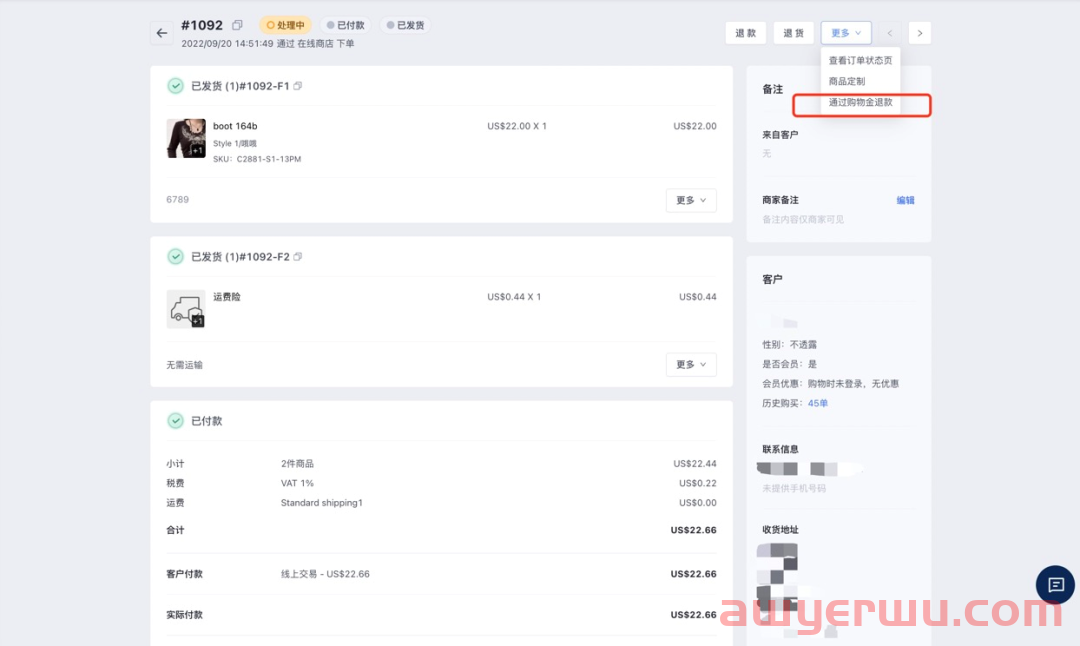
Task: Go to previous order chevron
Action: [x=889, y=33]
